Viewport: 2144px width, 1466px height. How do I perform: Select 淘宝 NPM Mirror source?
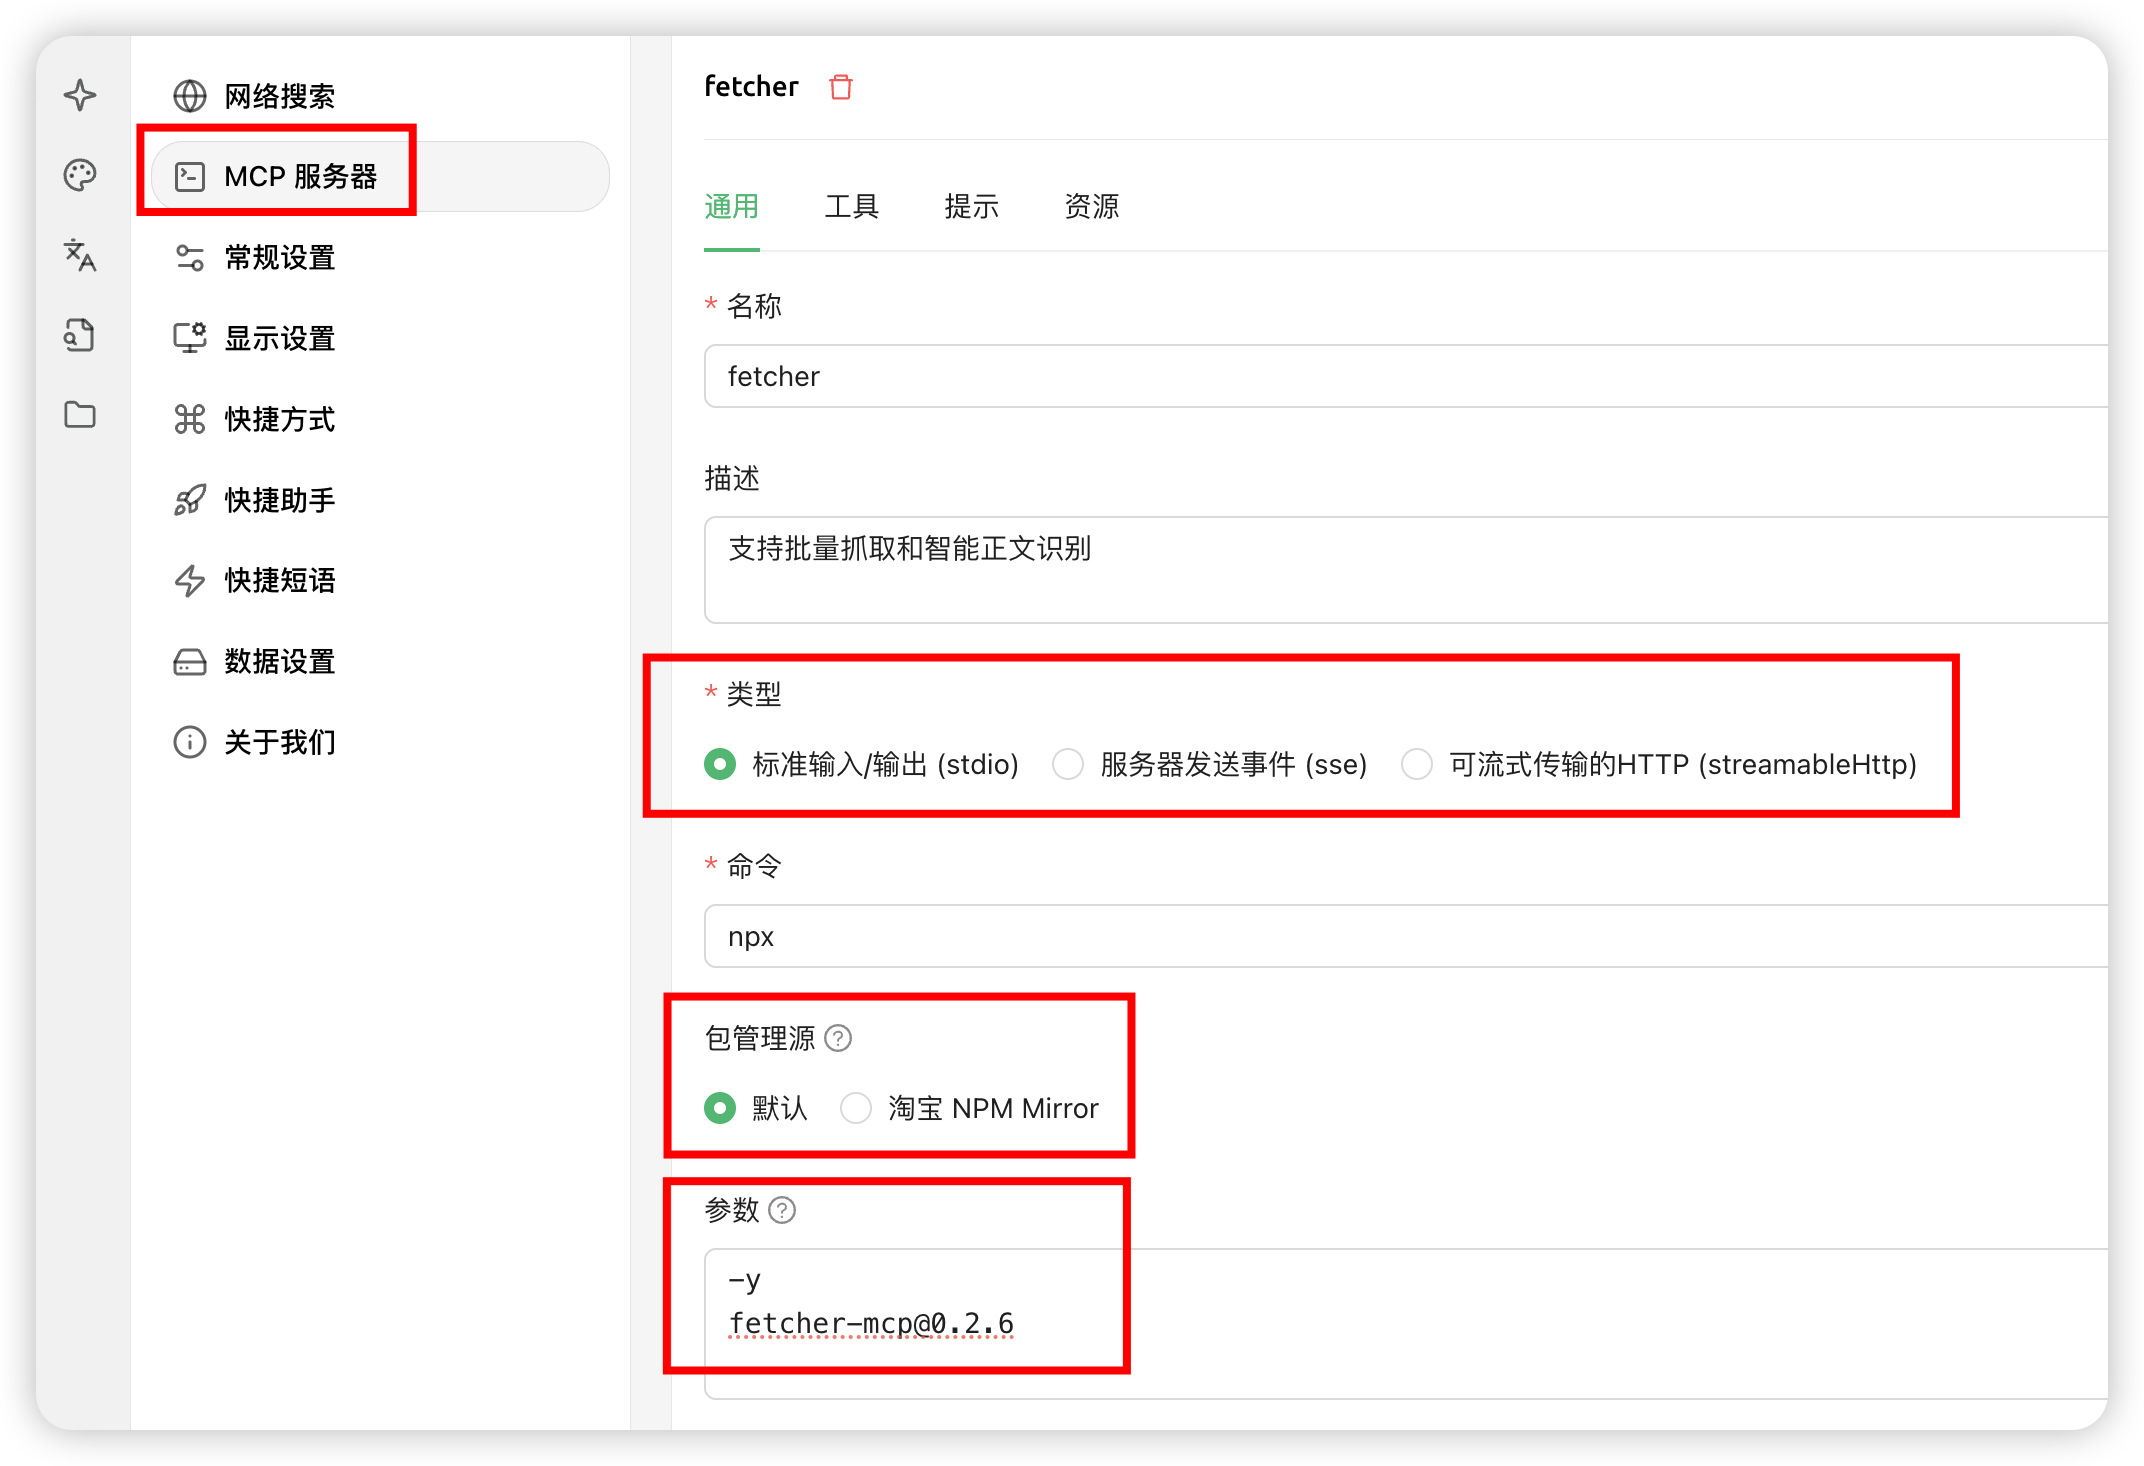point(969,1108)
